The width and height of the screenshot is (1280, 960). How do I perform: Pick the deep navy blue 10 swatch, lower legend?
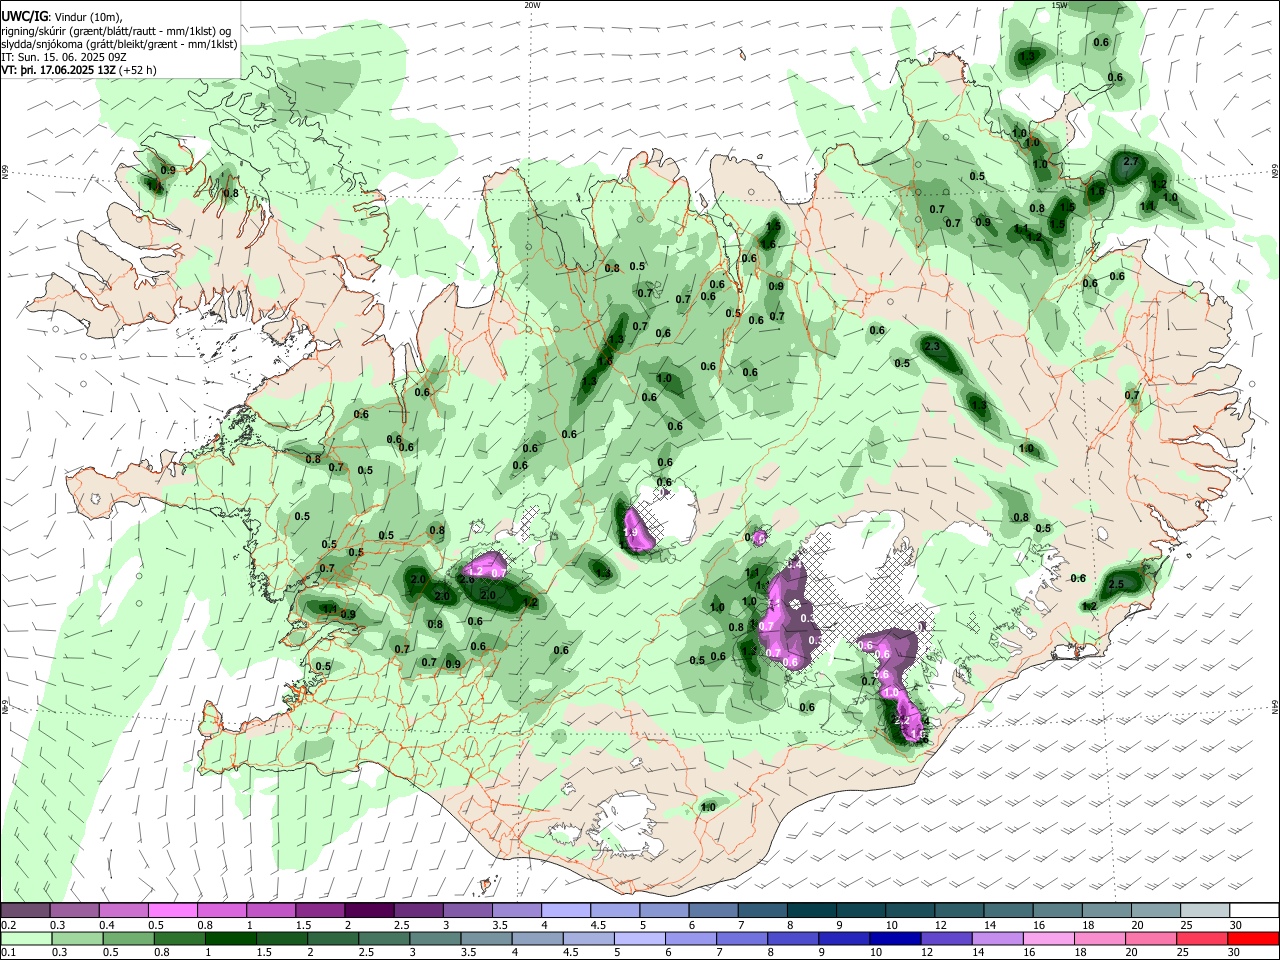pos(894,938)
